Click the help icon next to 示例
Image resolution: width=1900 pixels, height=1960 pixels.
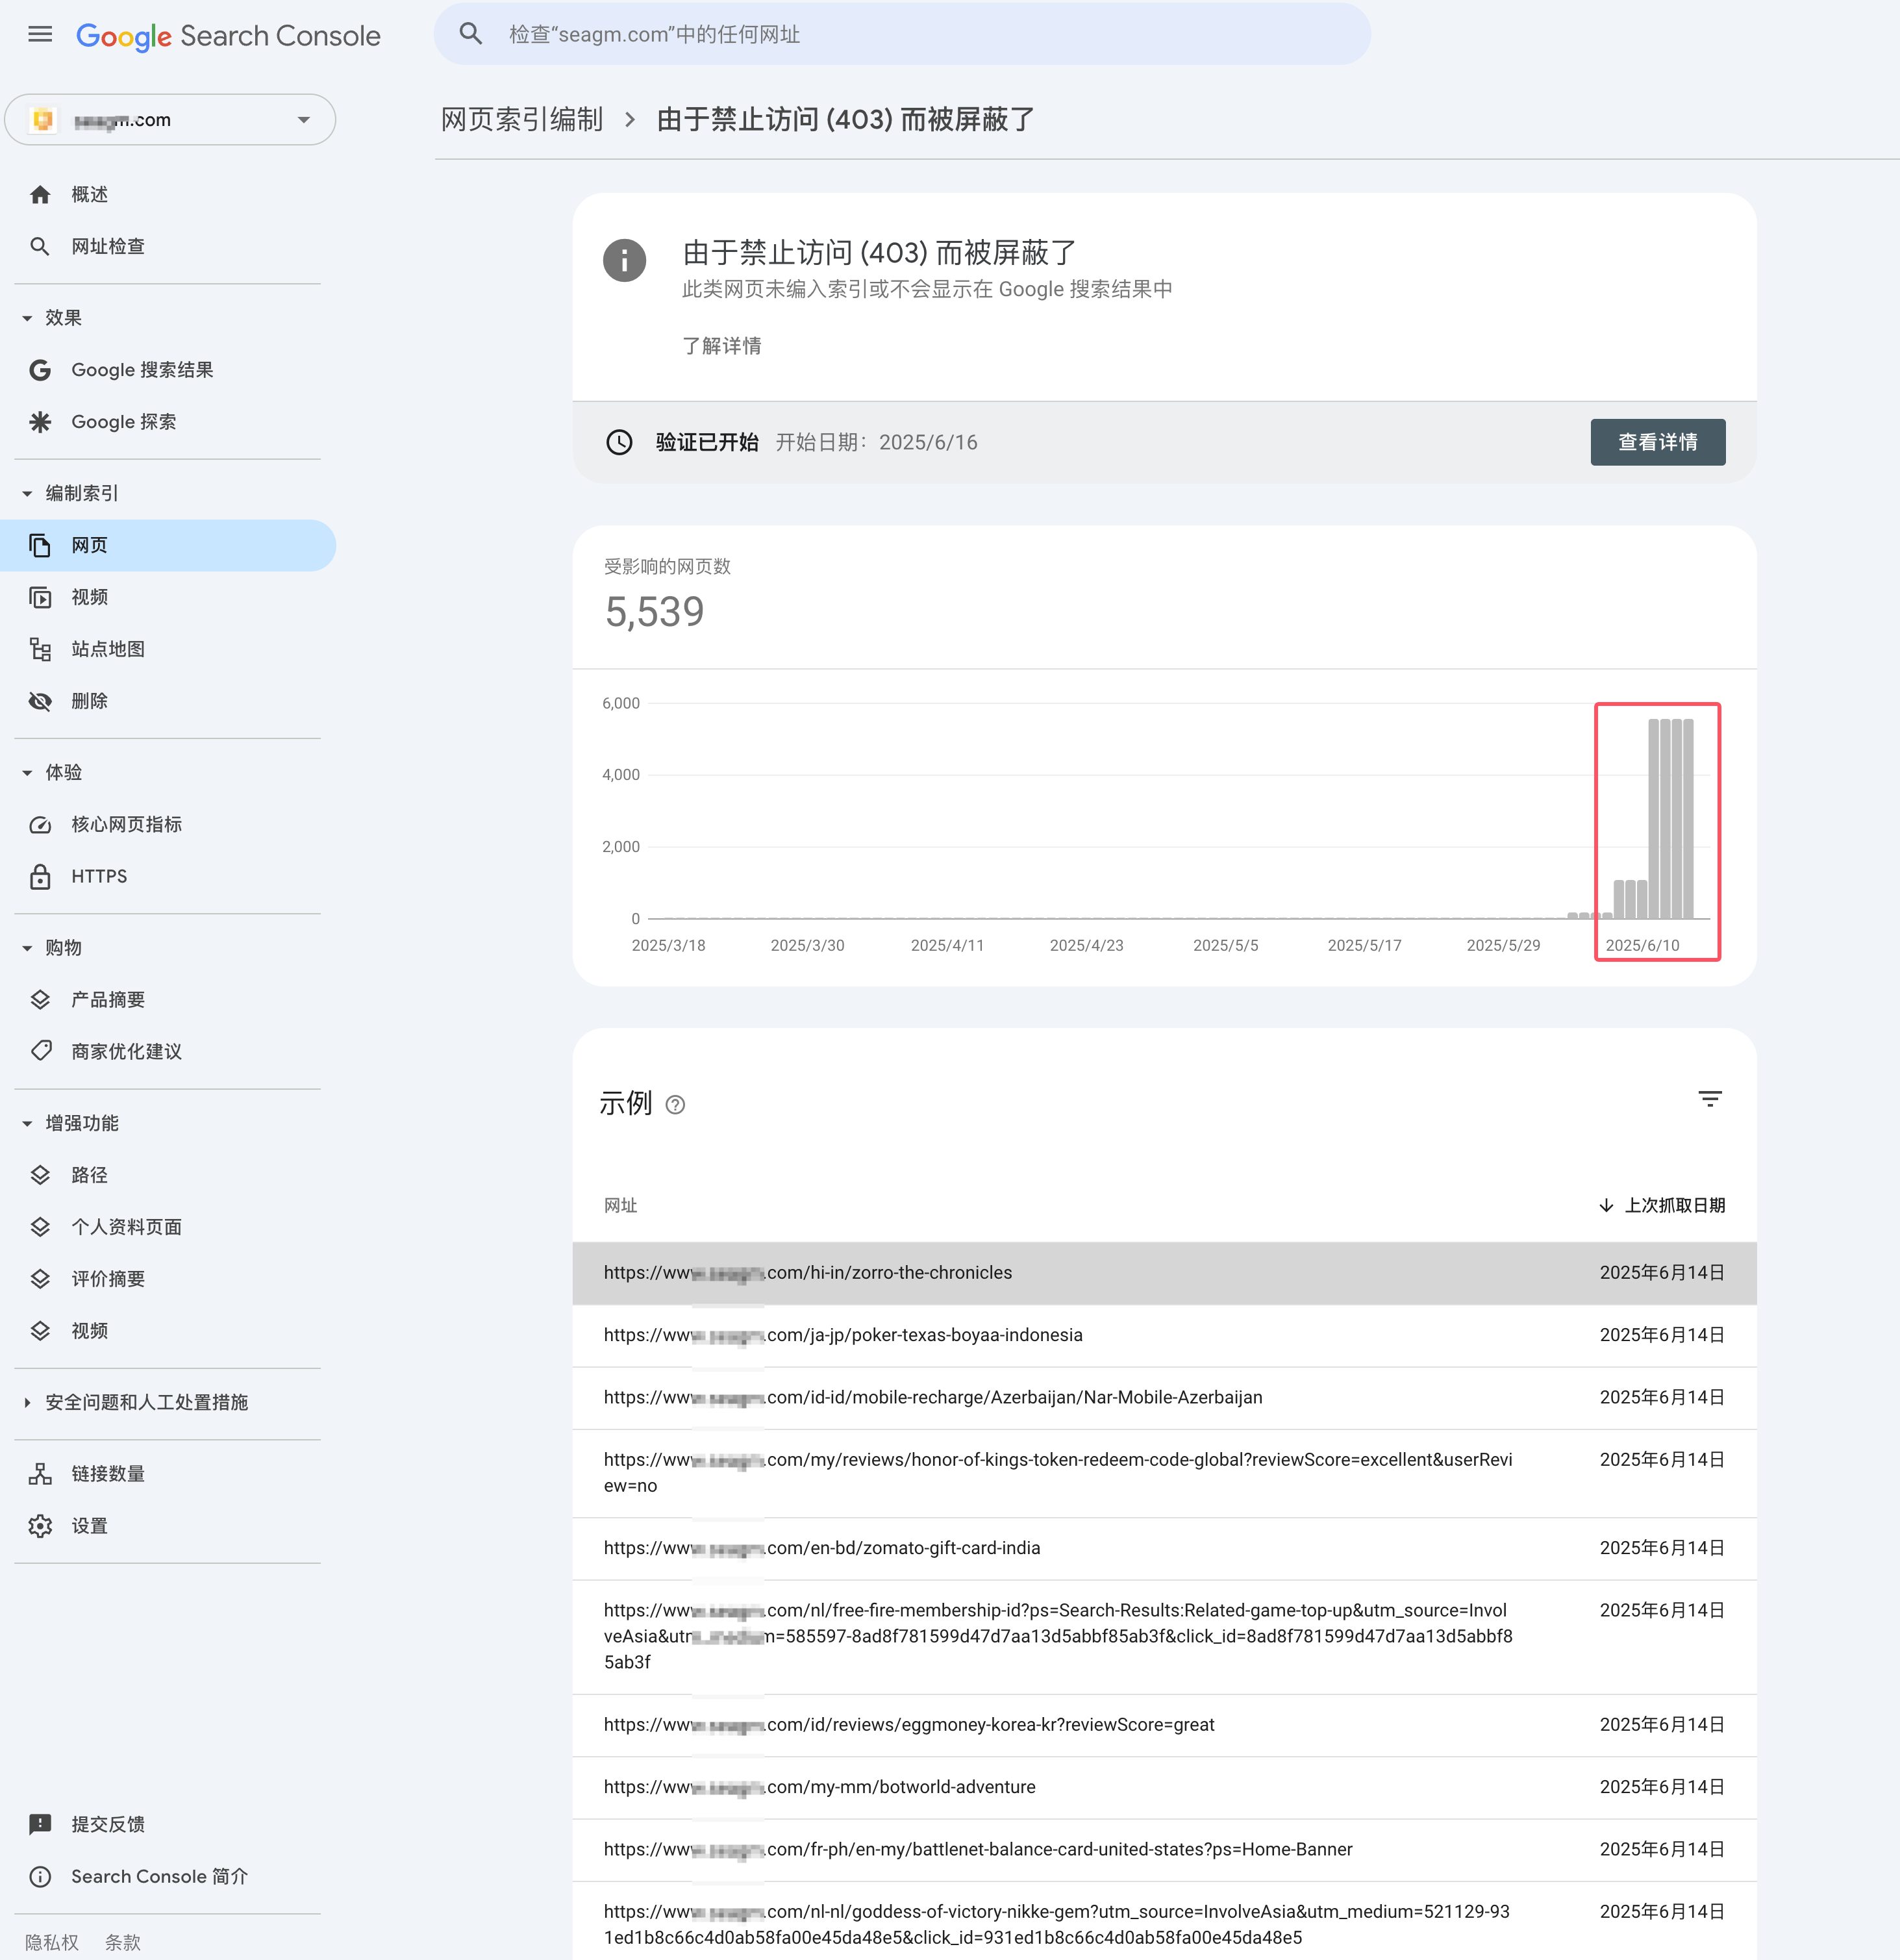point(675,1105)
